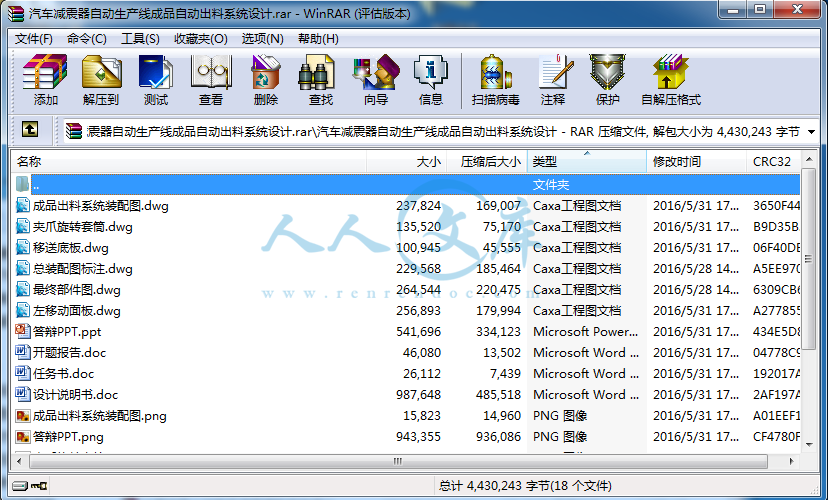Screen dimensions: 828x500
Task: Click the 查看 (View) toolbar icon
Action: (x=211, y=71)
